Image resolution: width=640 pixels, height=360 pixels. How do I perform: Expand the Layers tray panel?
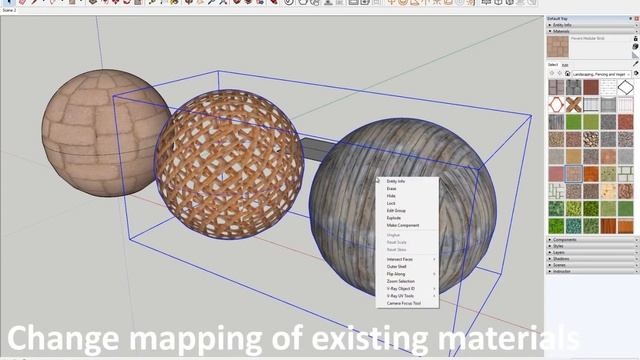pos(592,252)
